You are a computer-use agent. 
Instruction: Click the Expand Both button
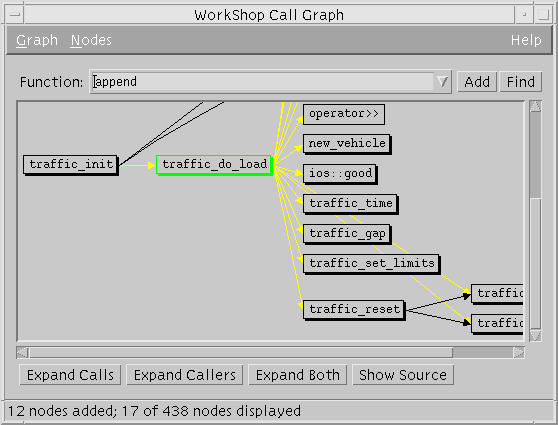pyautogui.click(x=298, y=375)
